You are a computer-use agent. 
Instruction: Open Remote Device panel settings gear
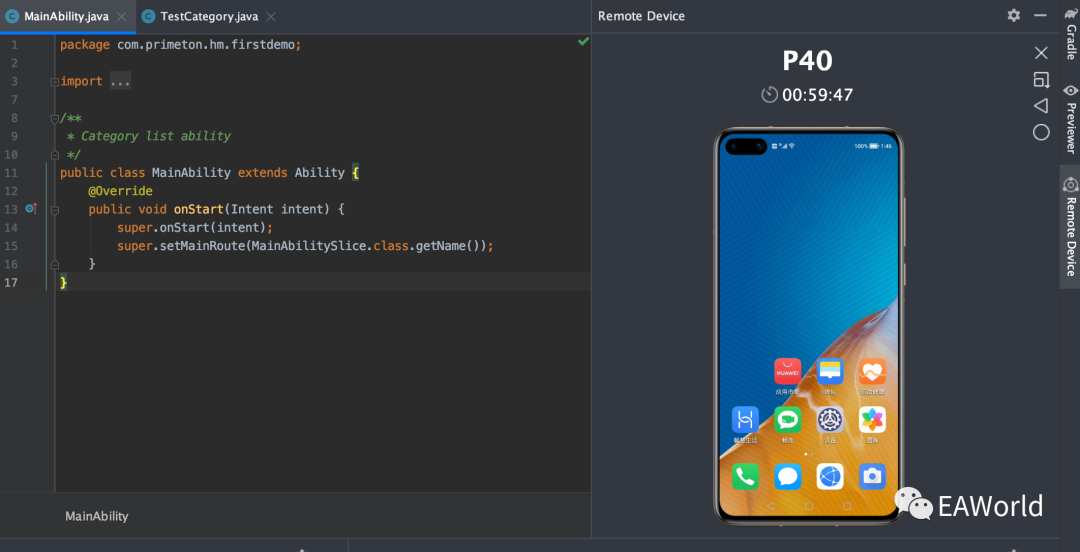(x=1013, y=15)
